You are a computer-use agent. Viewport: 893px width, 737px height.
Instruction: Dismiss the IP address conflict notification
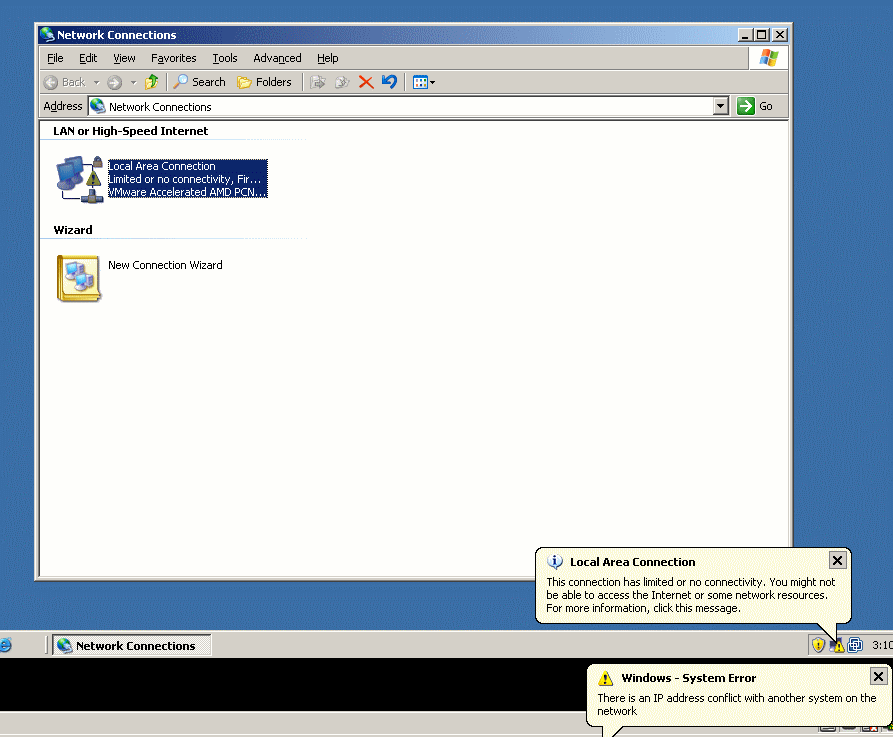pyautogui.click(x=877, y=676)
